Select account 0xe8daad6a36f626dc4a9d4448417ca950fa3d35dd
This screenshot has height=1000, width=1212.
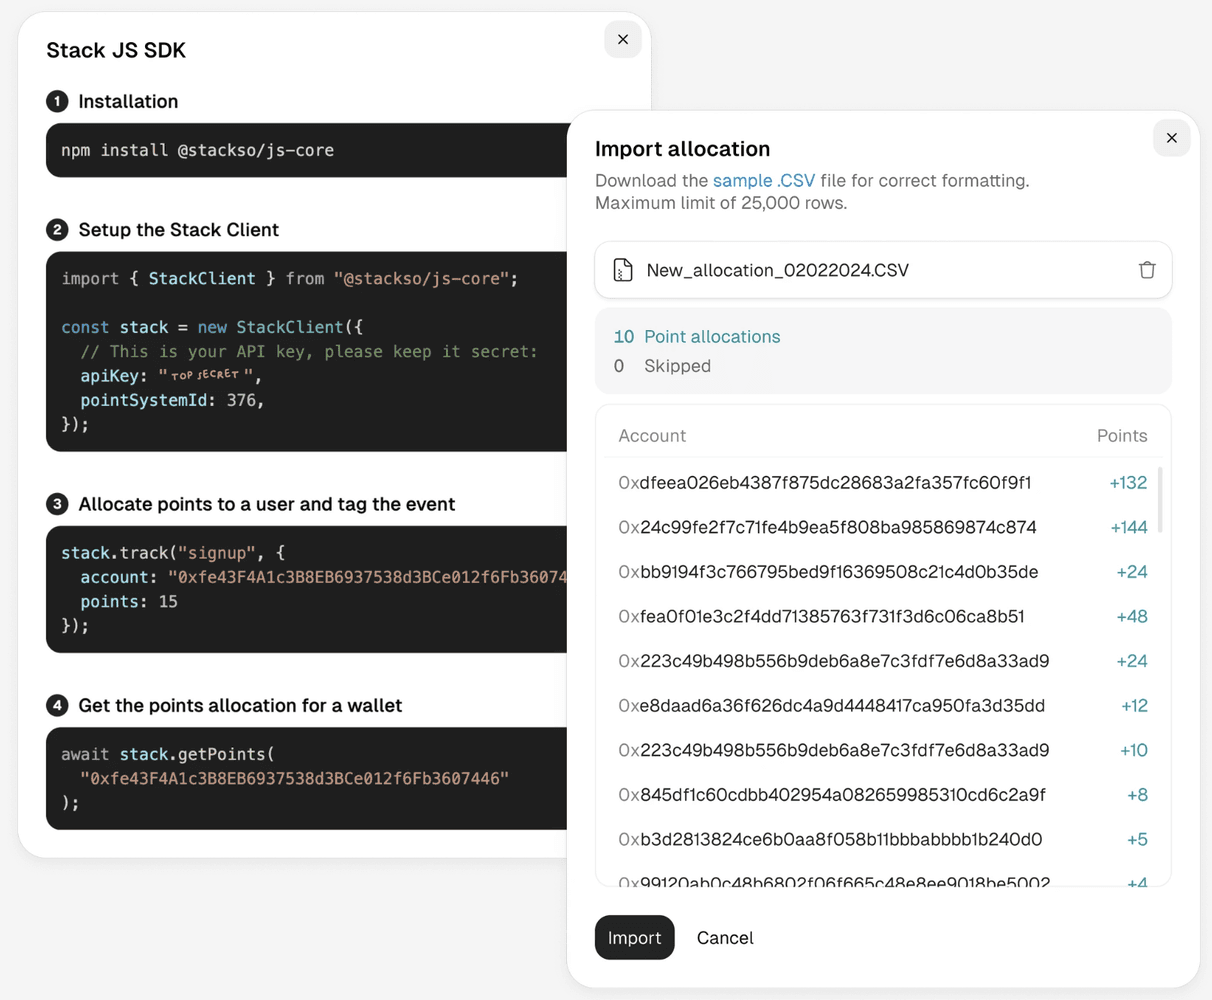coord(831,706)
